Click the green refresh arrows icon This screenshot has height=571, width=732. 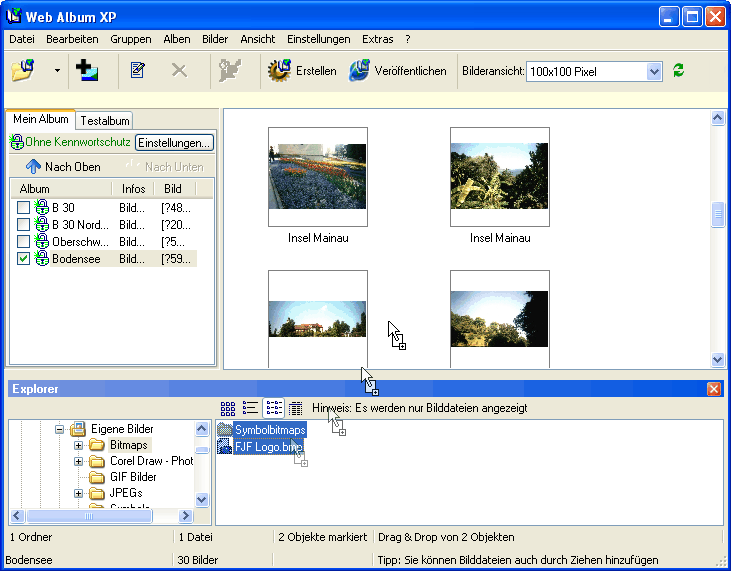[x=678, y=70]
